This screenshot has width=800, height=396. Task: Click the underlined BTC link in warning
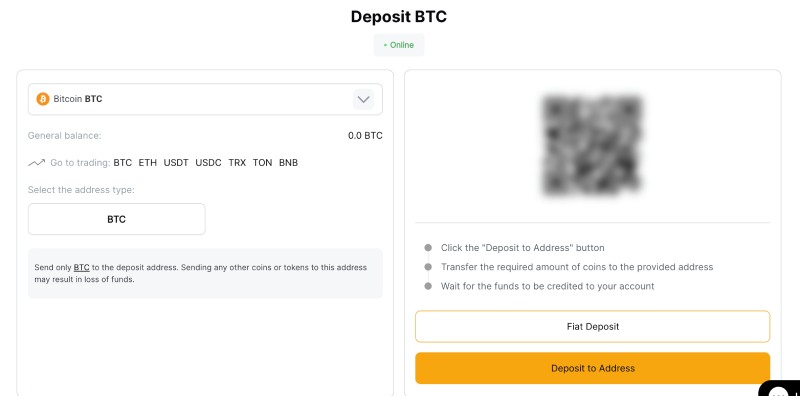pyautogui.click(x=82, y=267)
